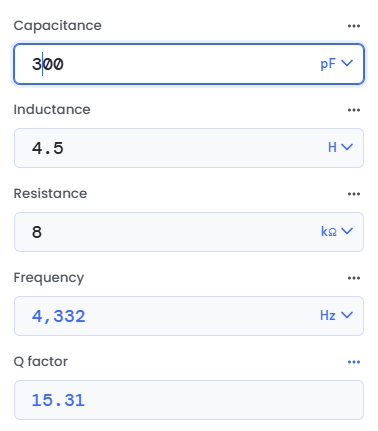Focus the Inductance field showing 4.5

tap(189, 148)
